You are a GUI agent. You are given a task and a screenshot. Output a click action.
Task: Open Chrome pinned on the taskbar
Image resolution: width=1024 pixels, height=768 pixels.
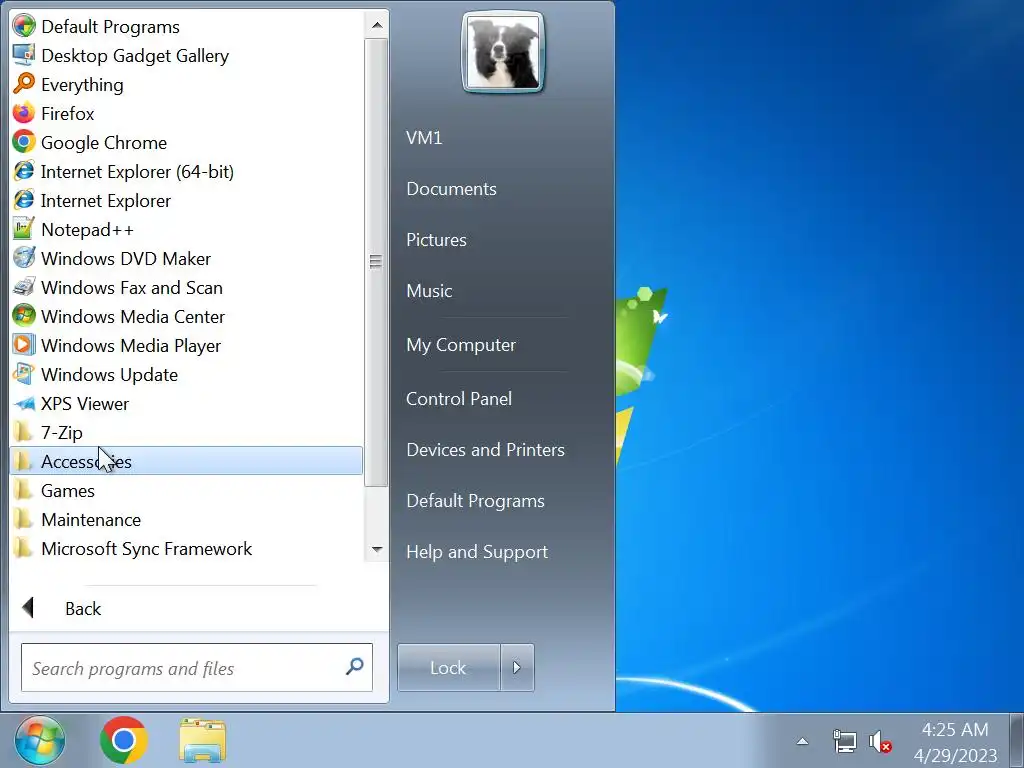point(123,741)
